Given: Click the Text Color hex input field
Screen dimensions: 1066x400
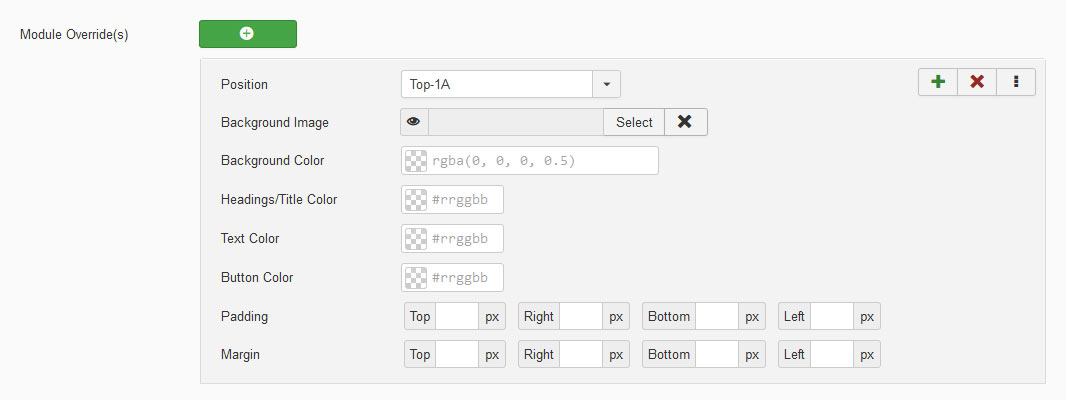Looking at the screenshot, I should point(464,239).
